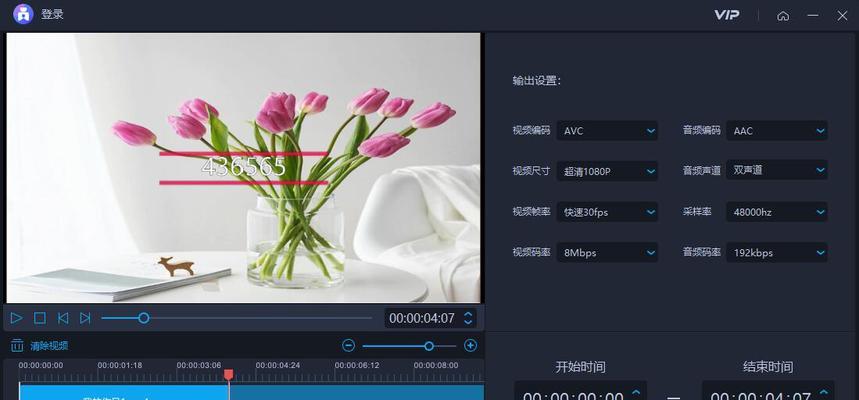This screenshot has height=400, width=859.
Task: Minimize the application window
Action: [813, 16]
